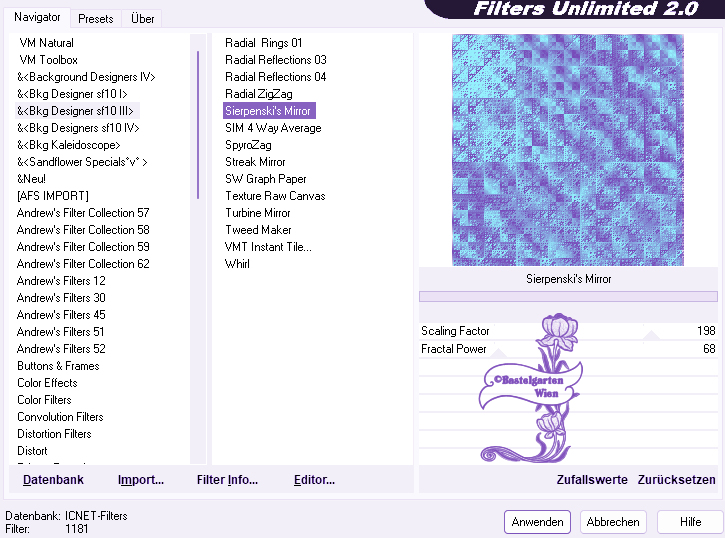Select &<Bkg Designers sf10 IV> category

(78, 128)
